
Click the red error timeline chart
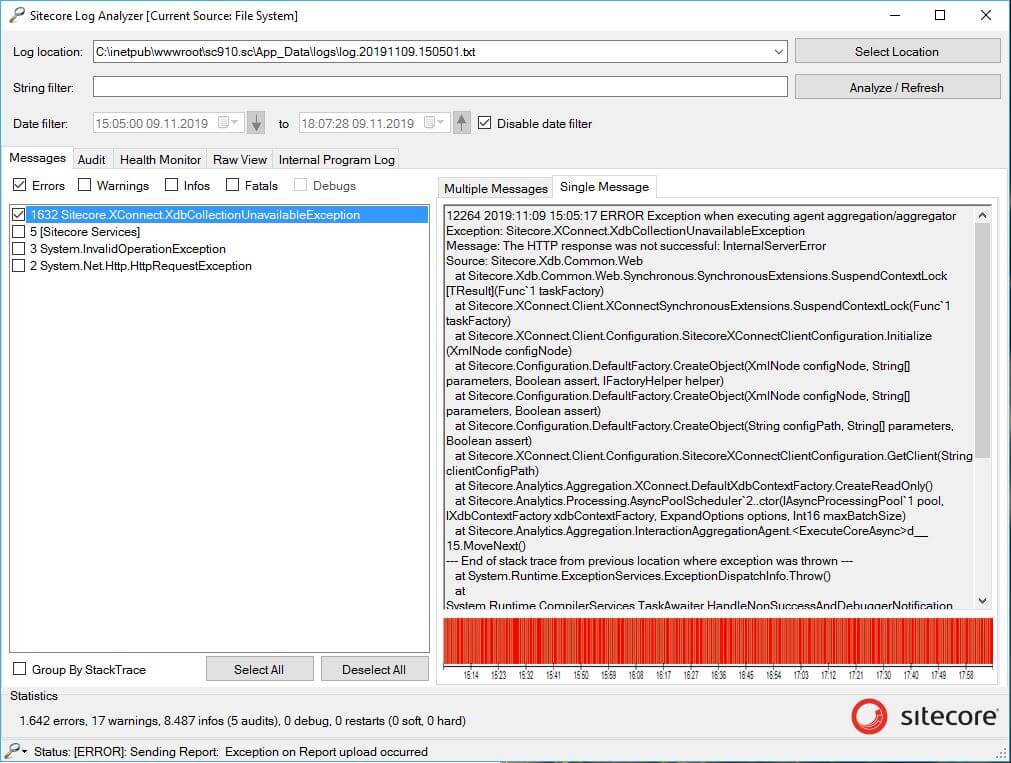(x=717, y=642)
